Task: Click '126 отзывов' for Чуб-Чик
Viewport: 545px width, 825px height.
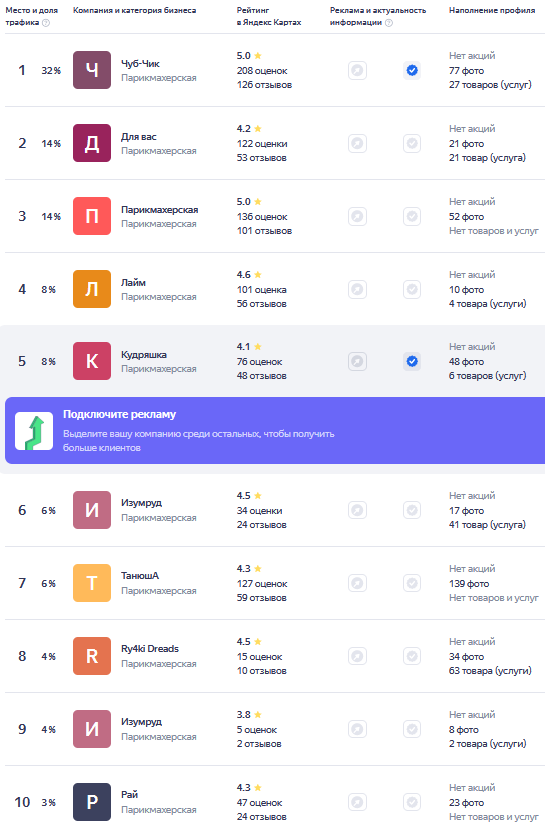Action: coord(264,85)
